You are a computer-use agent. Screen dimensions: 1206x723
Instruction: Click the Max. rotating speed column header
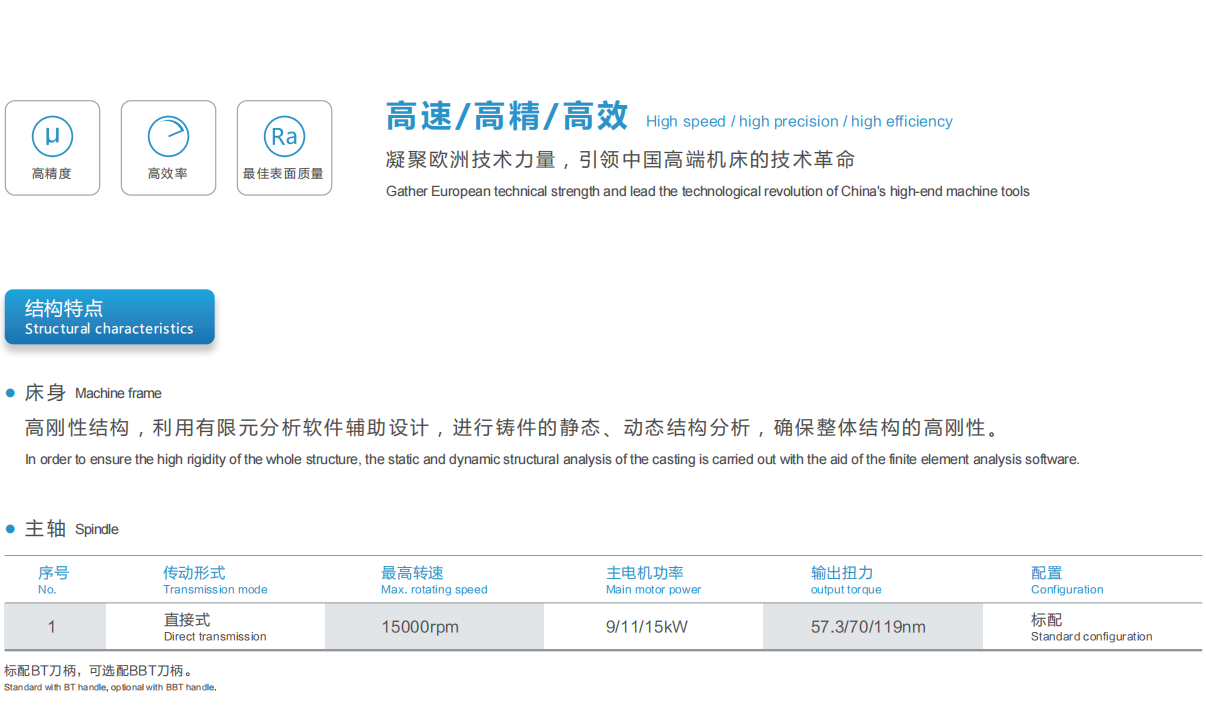433,580
